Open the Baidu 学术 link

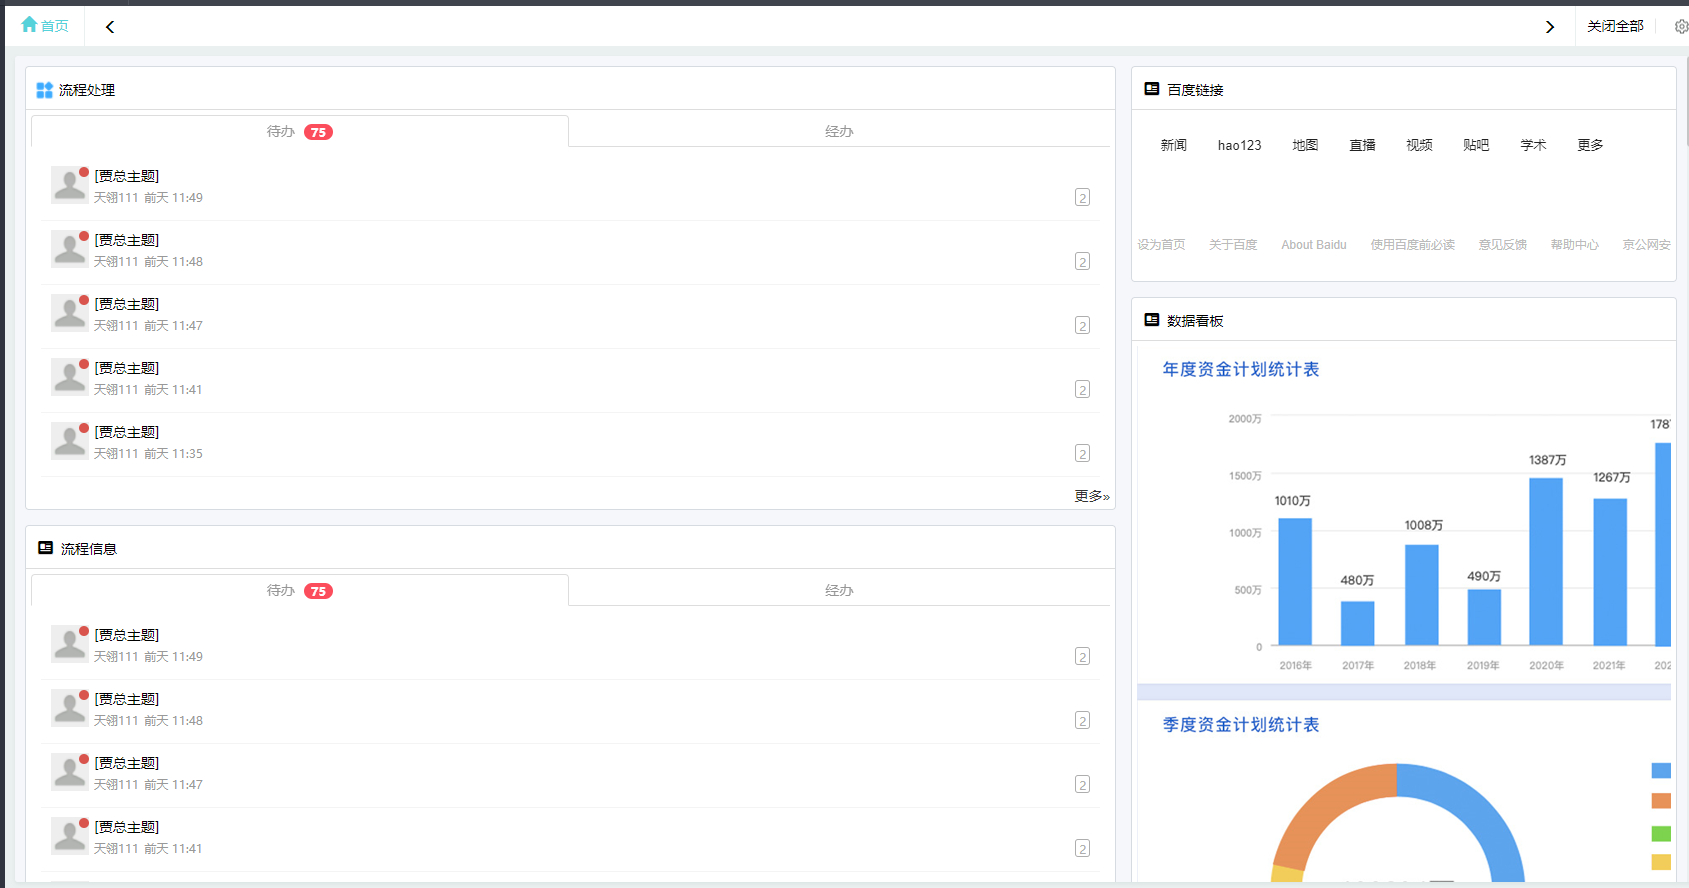click(1533, 145)
